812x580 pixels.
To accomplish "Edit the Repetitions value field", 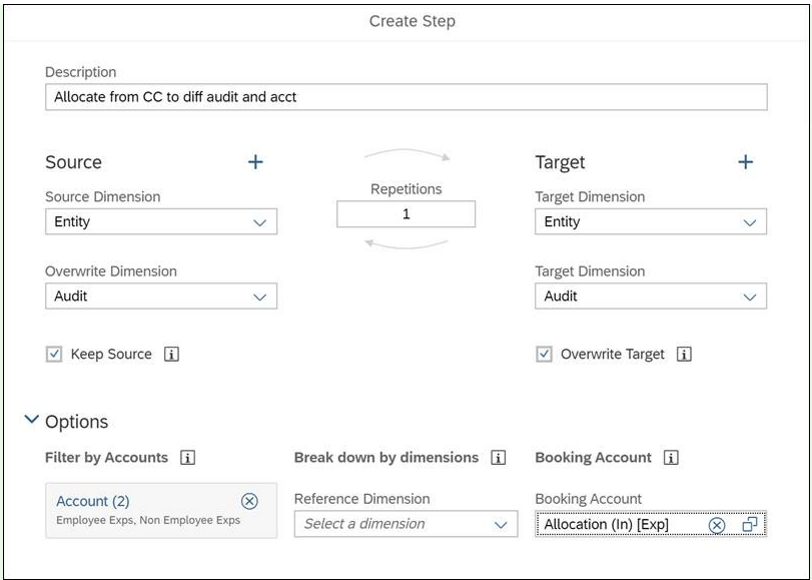I will [406, 214].
